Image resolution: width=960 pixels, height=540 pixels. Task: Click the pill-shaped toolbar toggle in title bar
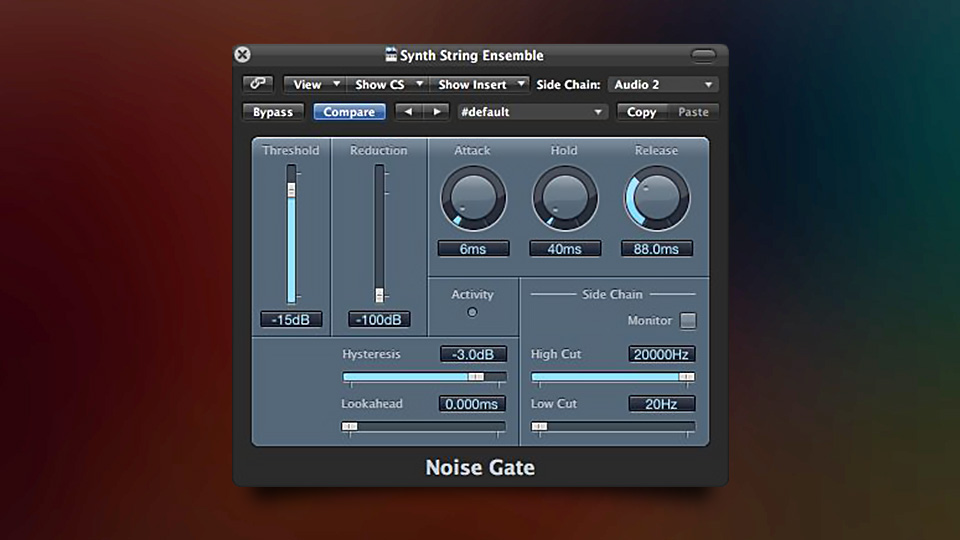[x=703, y=55]
